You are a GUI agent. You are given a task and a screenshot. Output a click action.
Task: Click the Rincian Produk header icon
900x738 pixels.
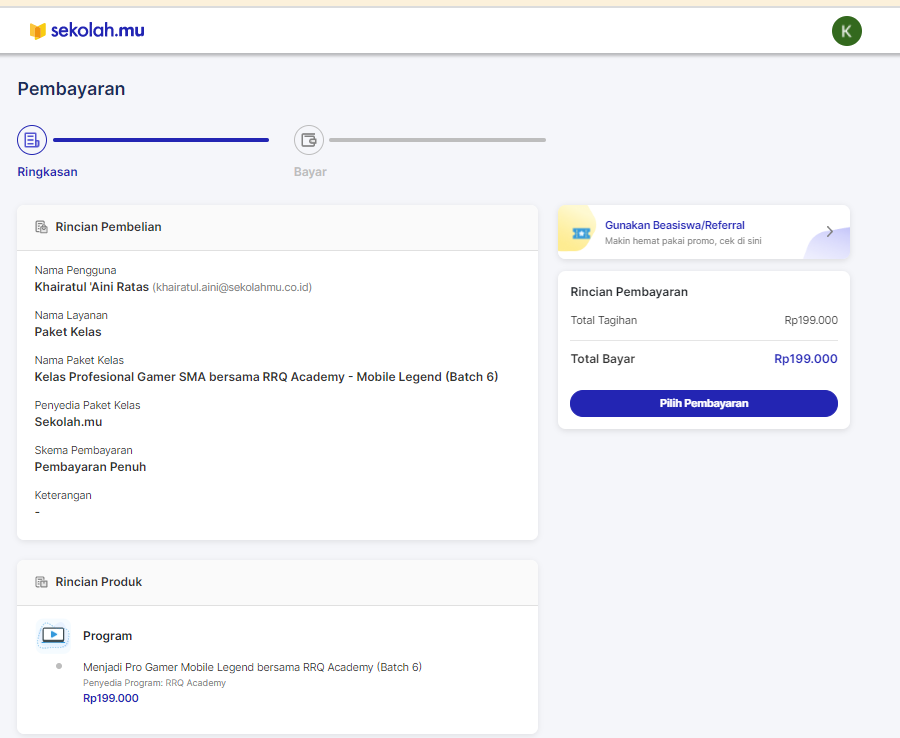click(41, 582)
